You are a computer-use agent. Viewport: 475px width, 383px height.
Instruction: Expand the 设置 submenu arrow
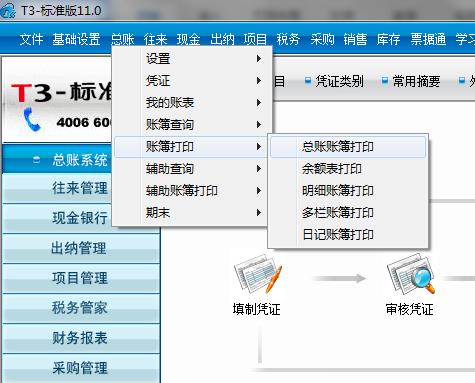[259, 59]
